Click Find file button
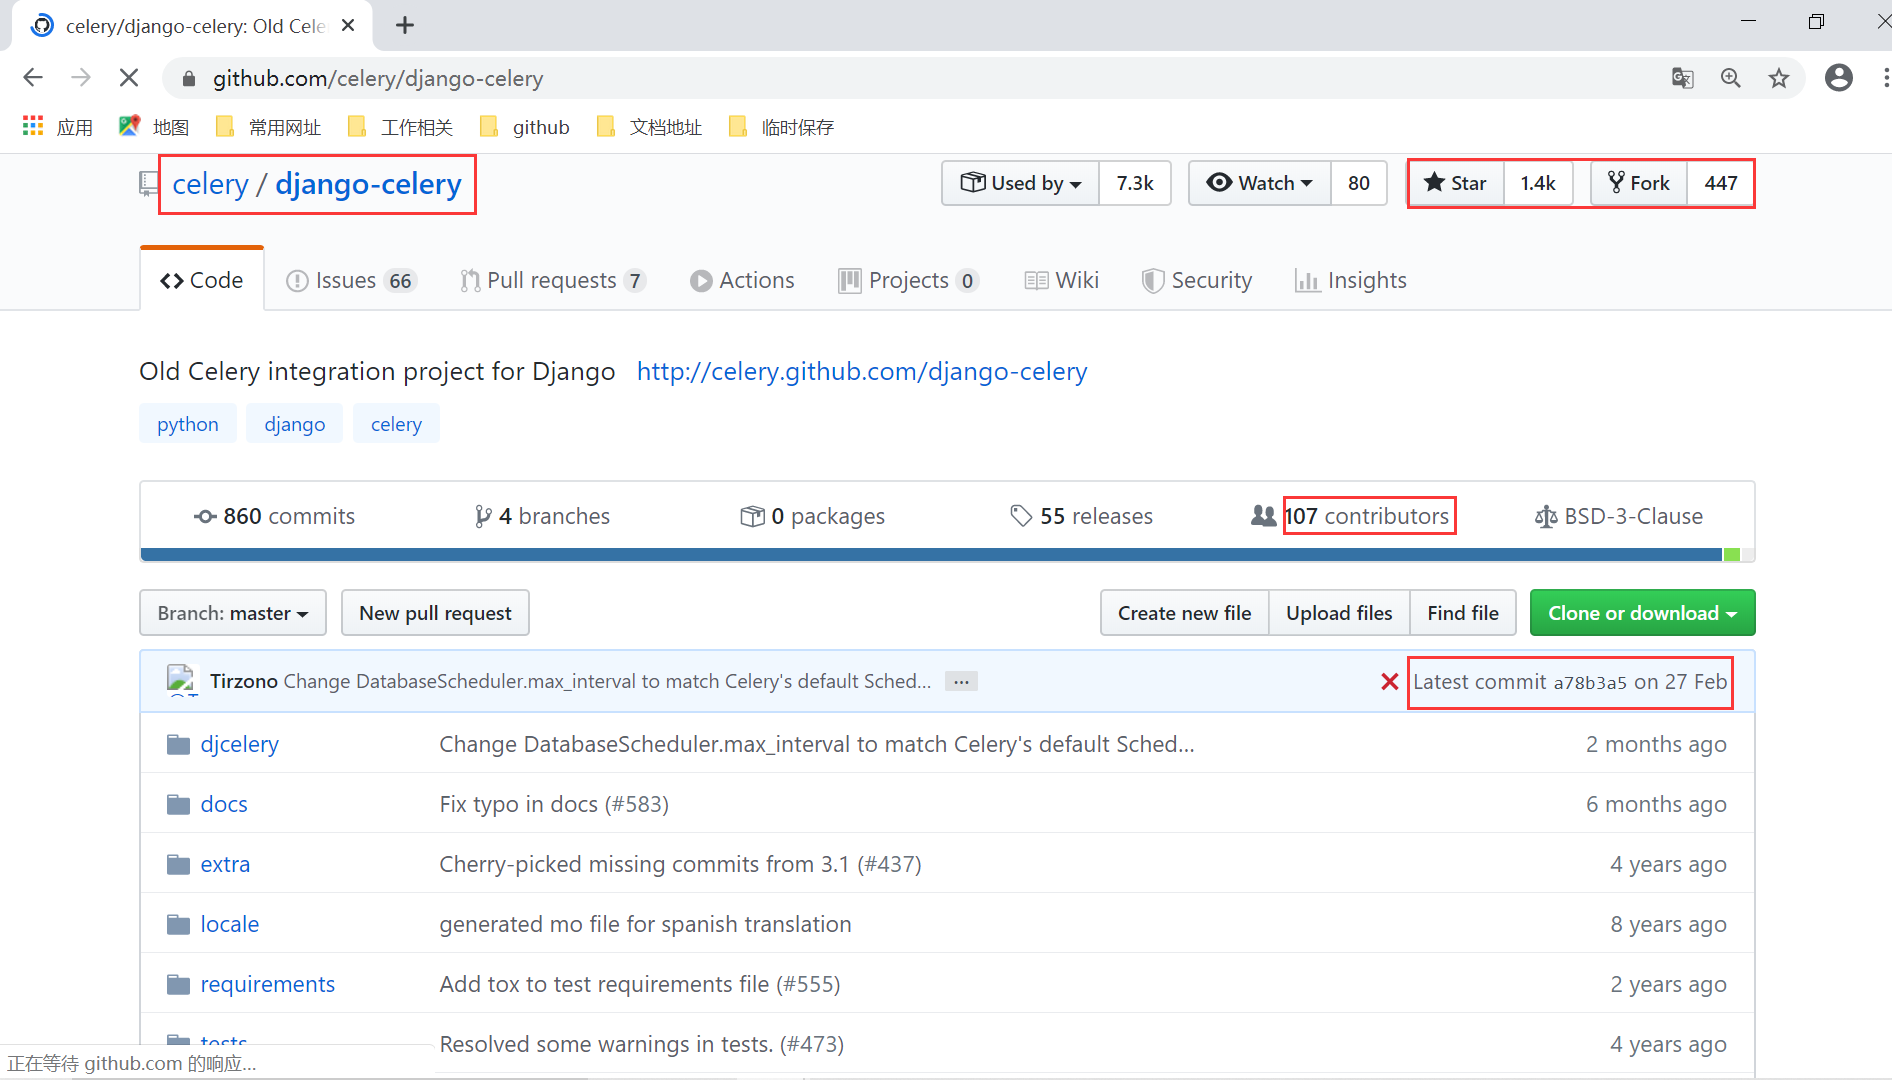The image size is (1892, 1080). coord(1463,613)
